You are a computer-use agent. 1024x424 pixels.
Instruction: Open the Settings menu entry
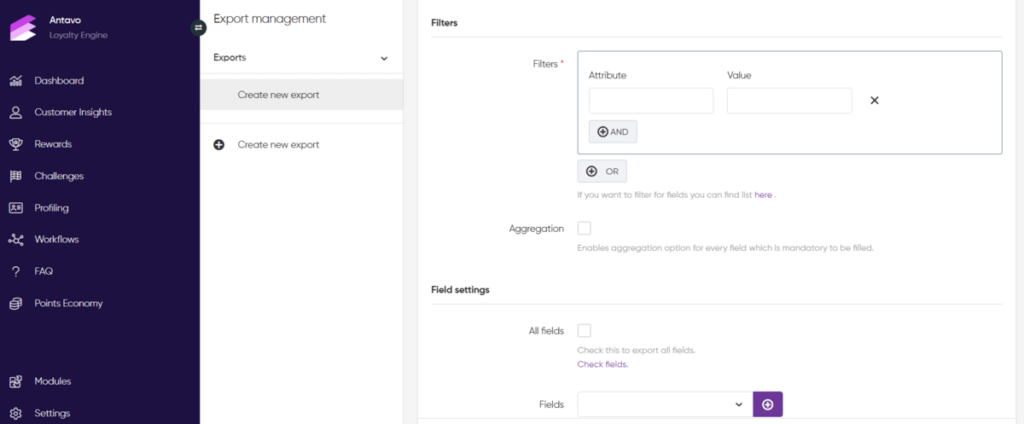click(x=52, y=414)
